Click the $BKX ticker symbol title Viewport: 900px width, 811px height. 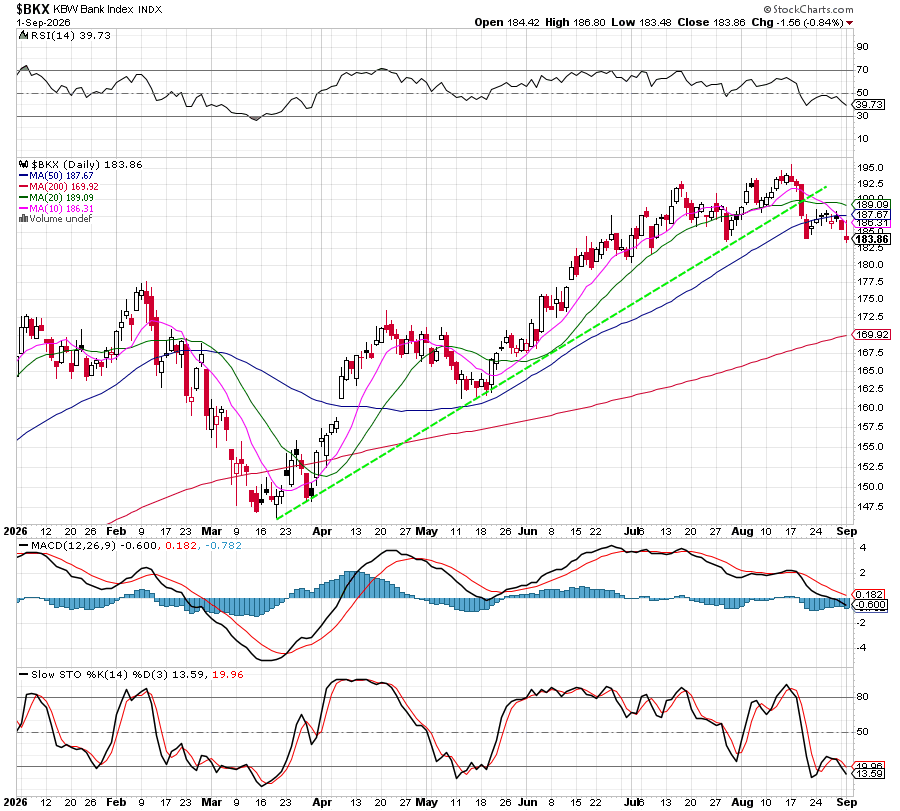pos(33,9)
